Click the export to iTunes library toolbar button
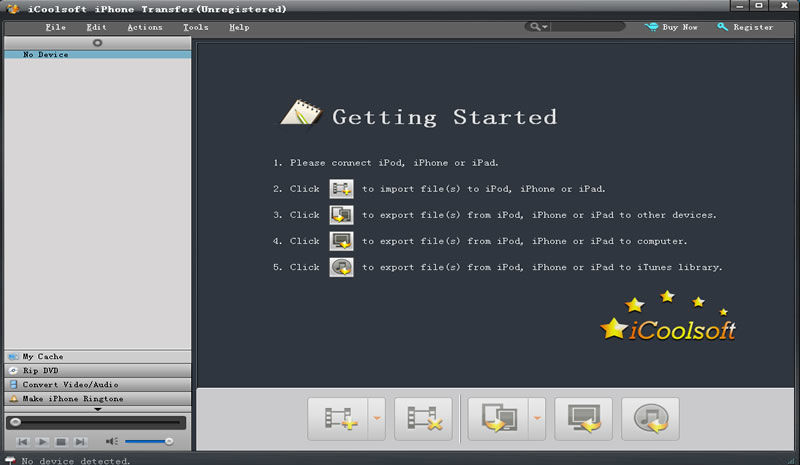The height and width of the screenshot is (465, 800). click(x=651, y=419)
